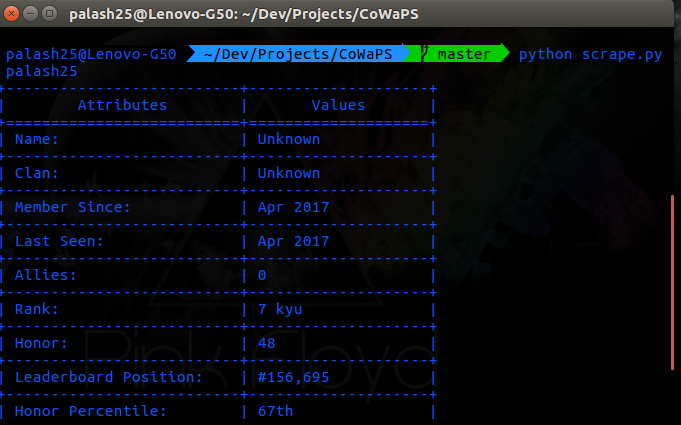This screenshot has width=681, height=425.
Task: Click the ~/Dev/Projects/CoWaPS prompt segment
Action: click(298, 54)
